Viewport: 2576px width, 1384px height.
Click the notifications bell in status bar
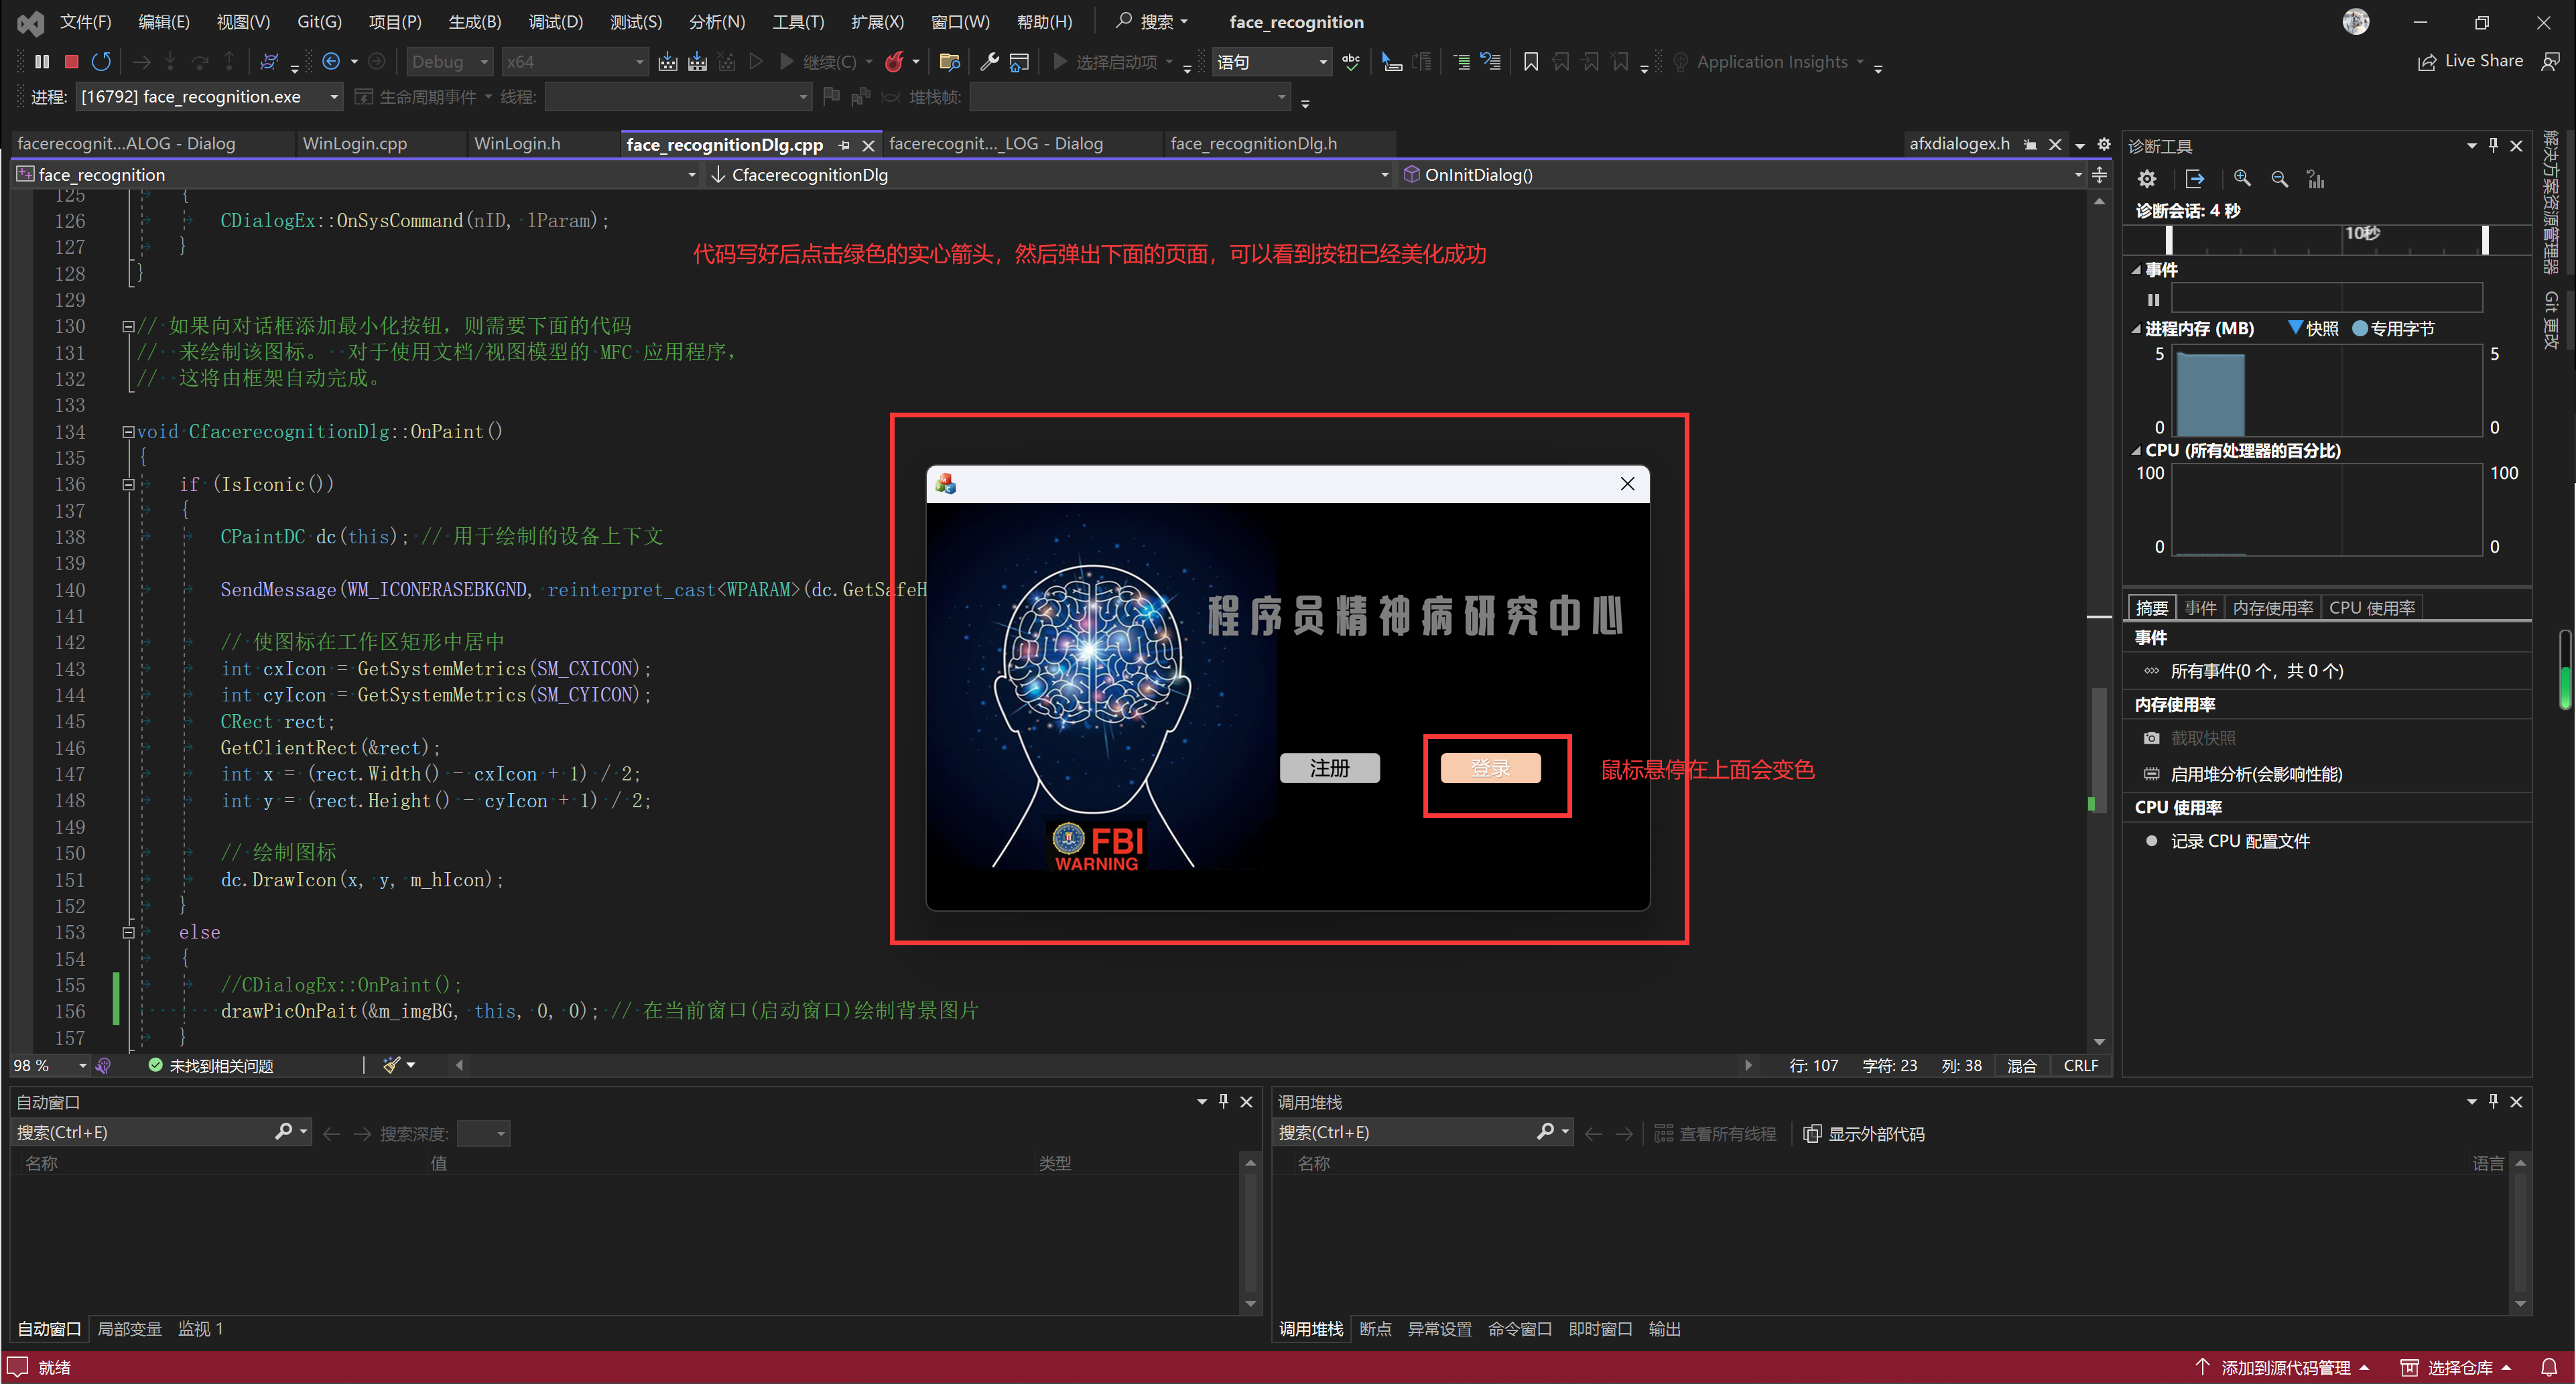[2549, 1367]
